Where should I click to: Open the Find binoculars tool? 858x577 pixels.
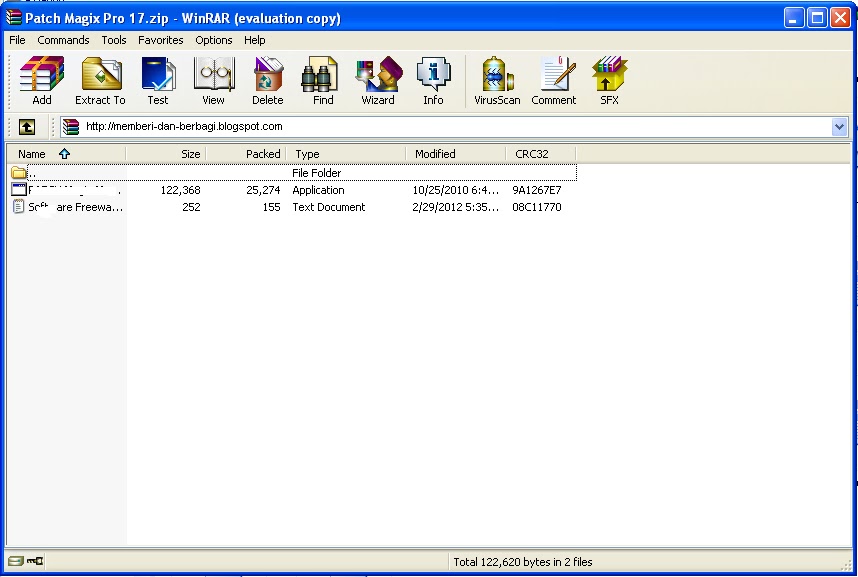(x=323, y=80)
